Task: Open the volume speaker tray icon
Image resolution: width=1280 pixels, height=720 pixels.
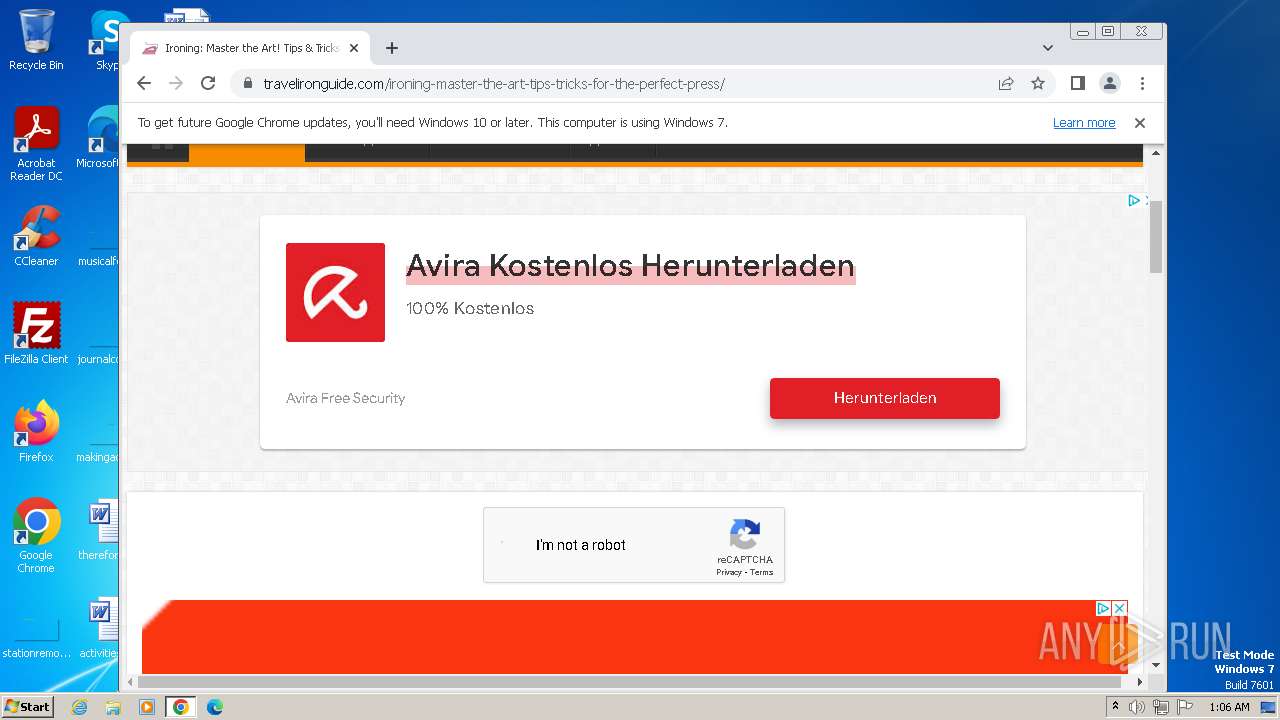Action: [x=1137, y=707]
